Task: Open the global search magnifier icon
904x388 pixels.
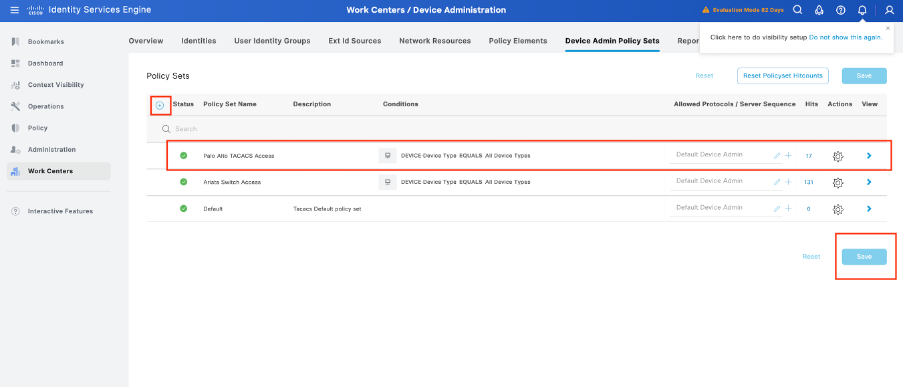Action: pos(797,10)
